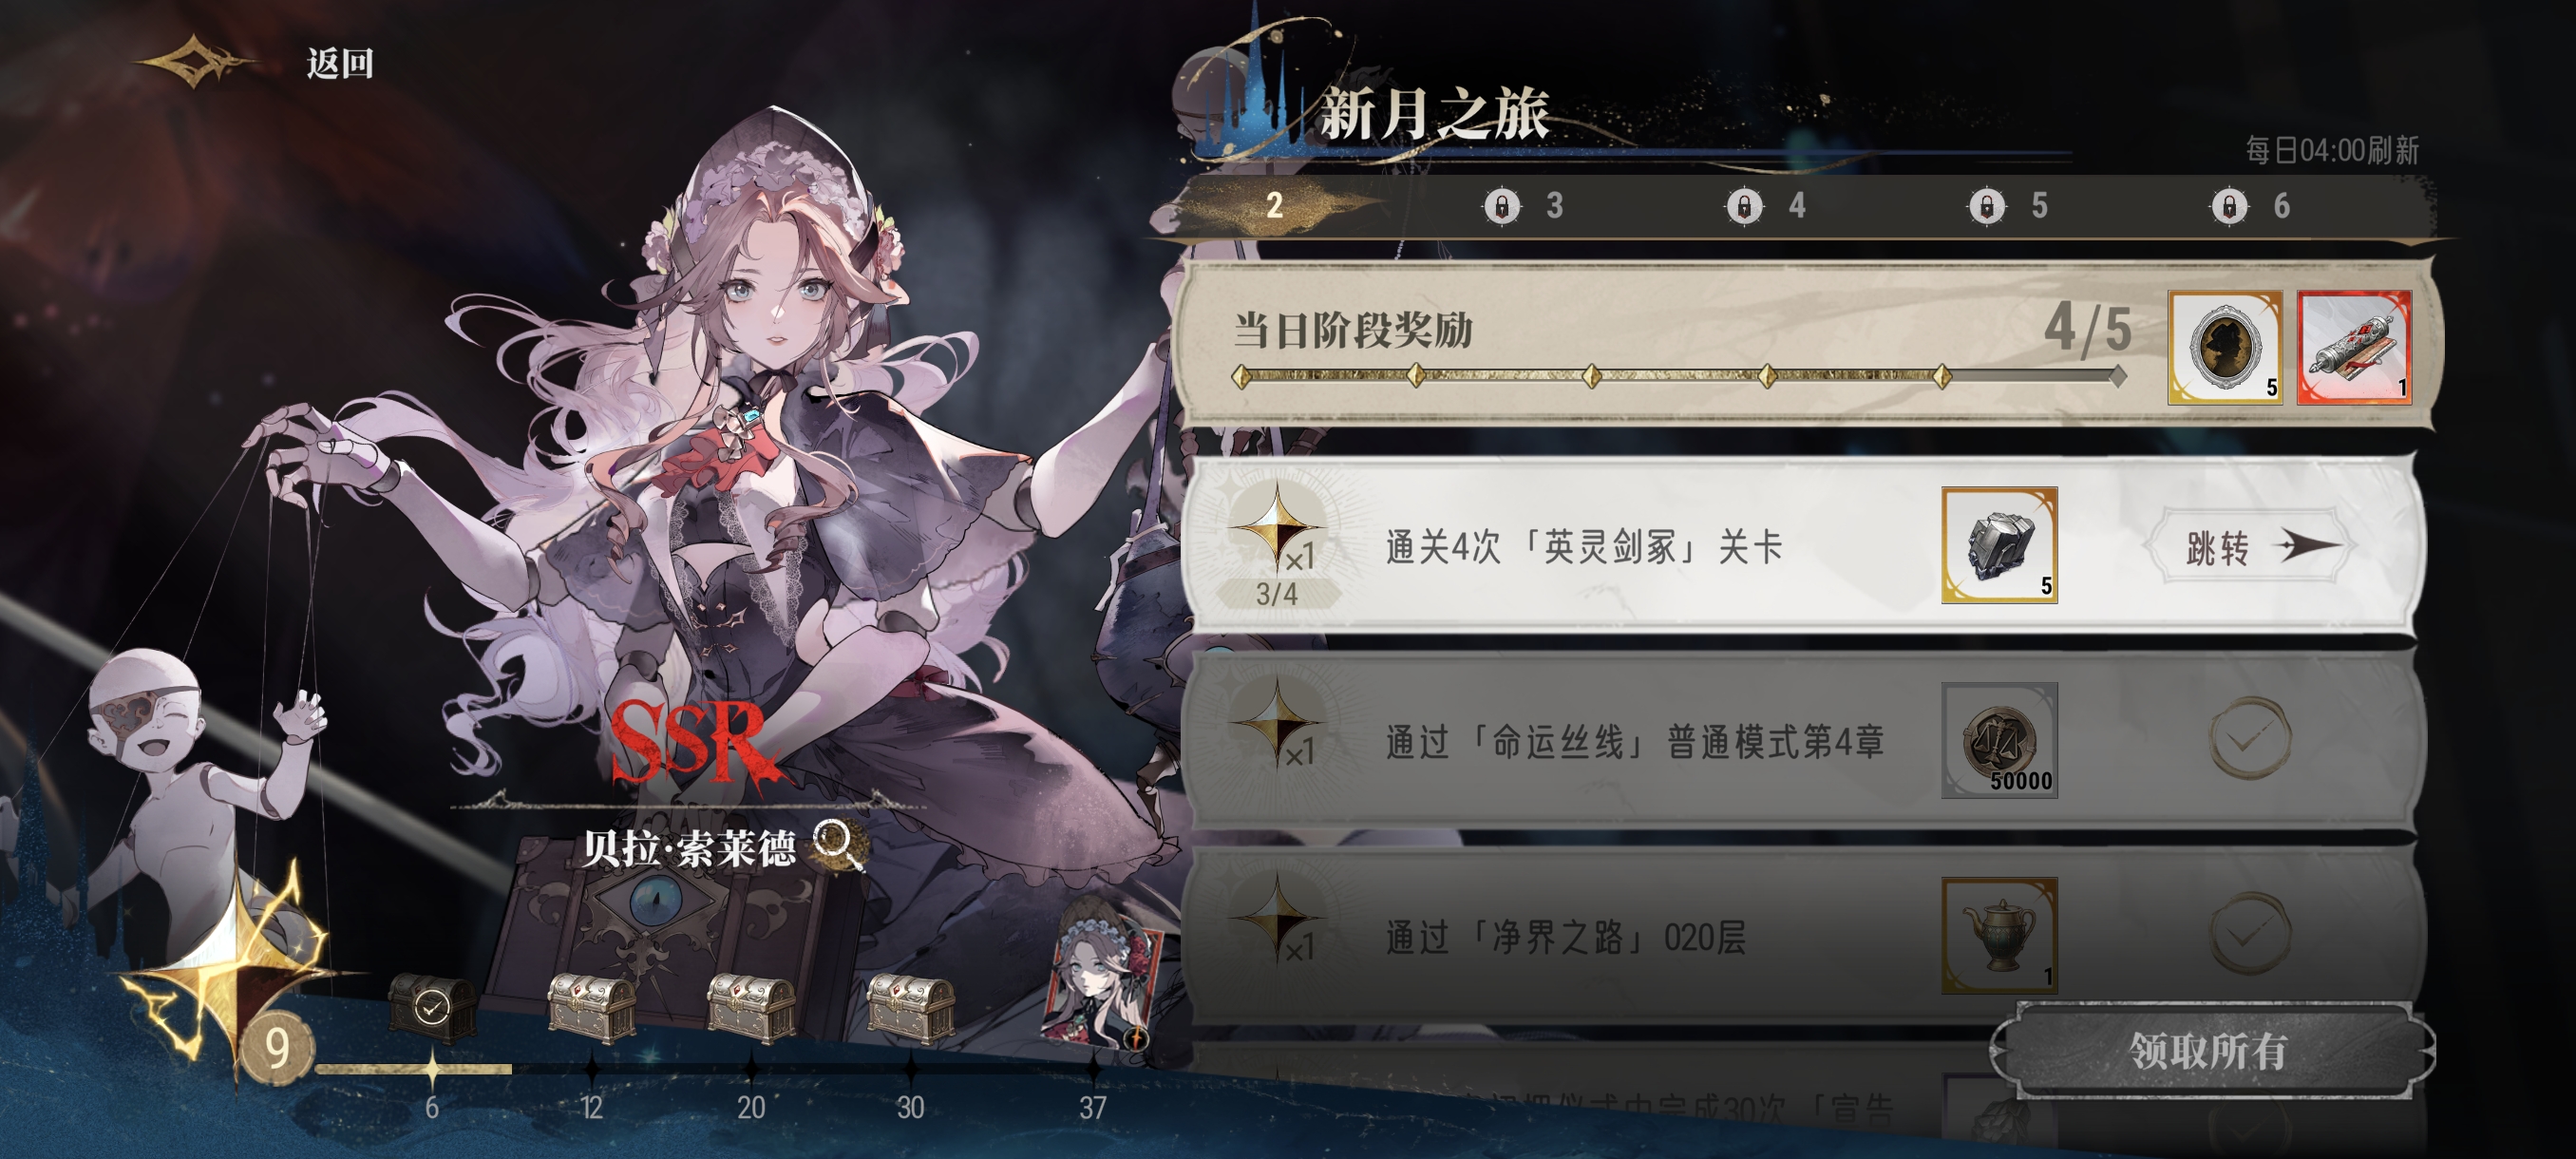Click the 当日阶段奖励 progress bar
2576x1159 pixels.
click(x=1680, y=377)
